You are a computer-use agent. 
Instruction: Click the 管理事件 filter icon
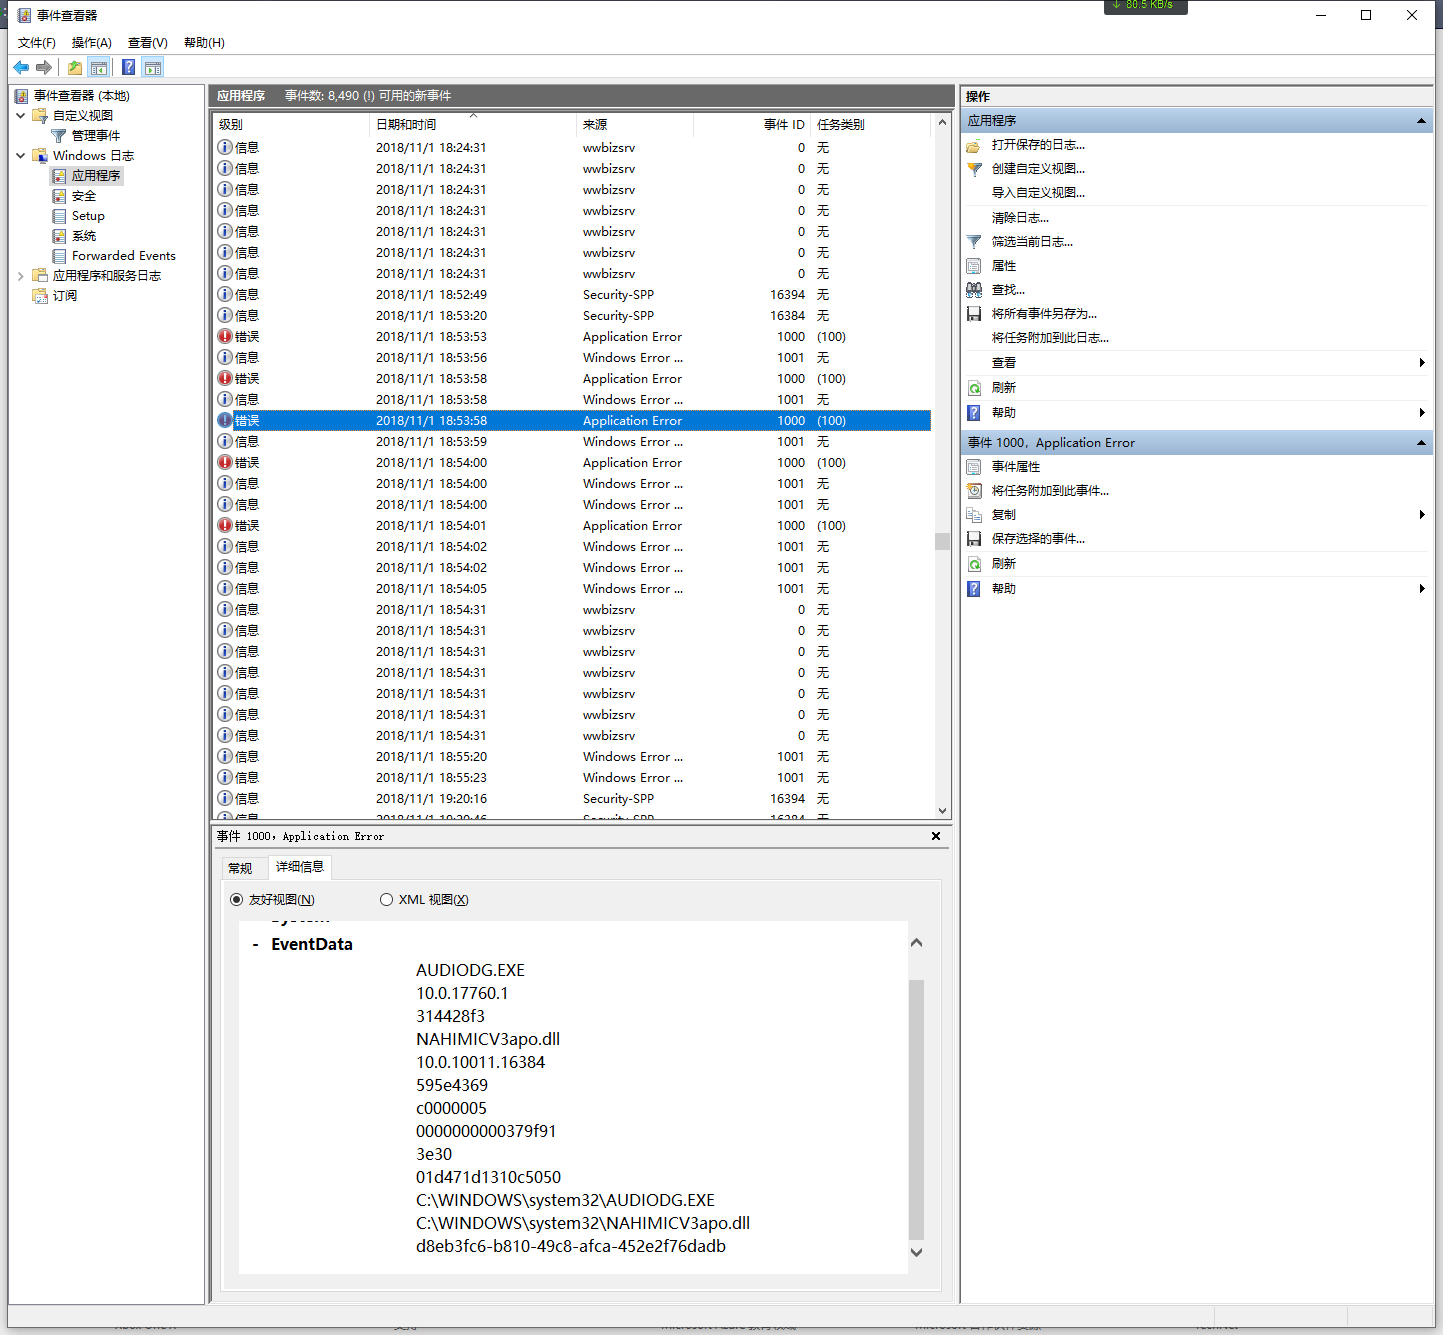(59, 136)
